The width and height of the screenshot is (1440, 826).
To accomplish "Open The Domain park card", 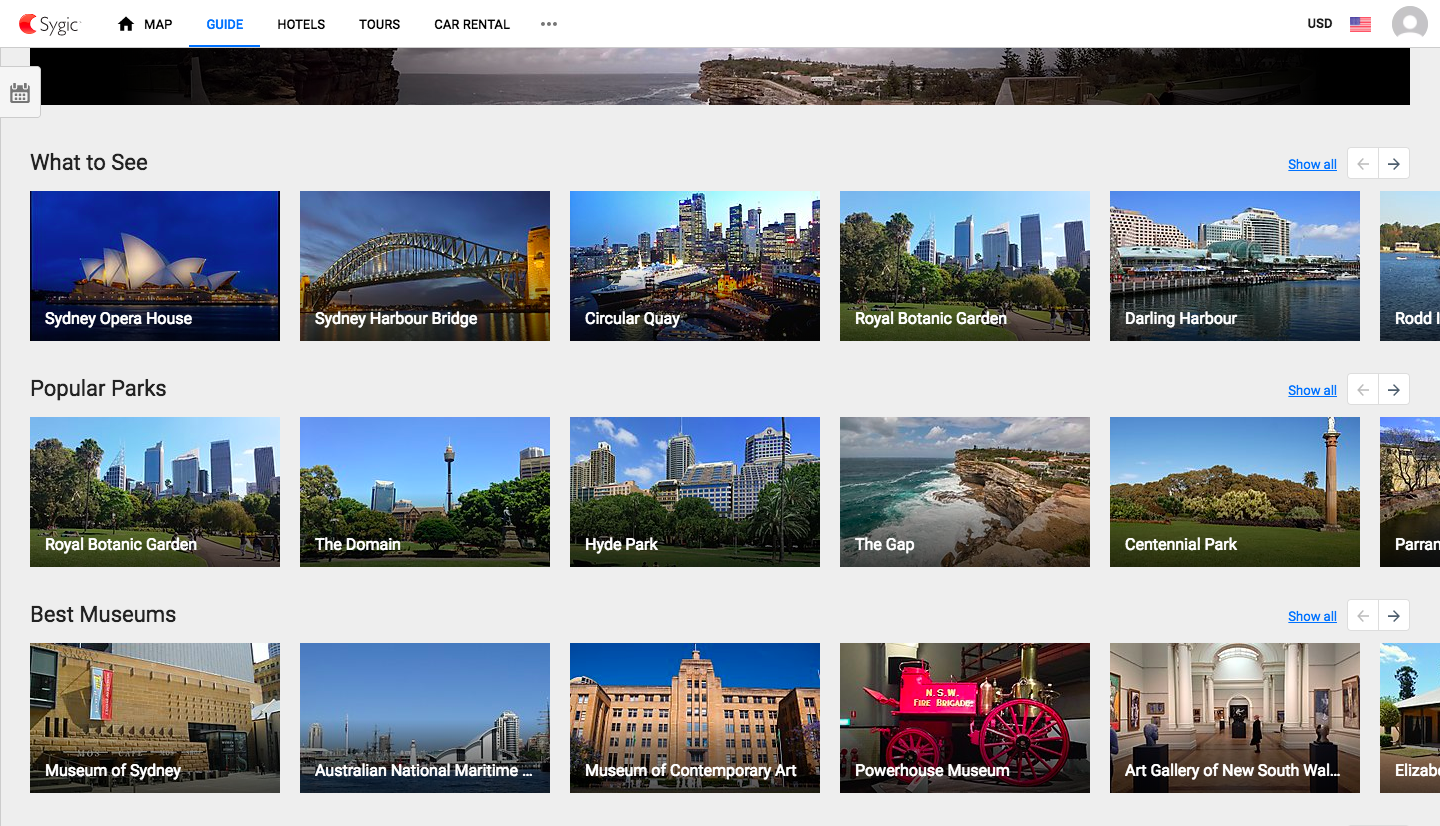I will 425,492.
